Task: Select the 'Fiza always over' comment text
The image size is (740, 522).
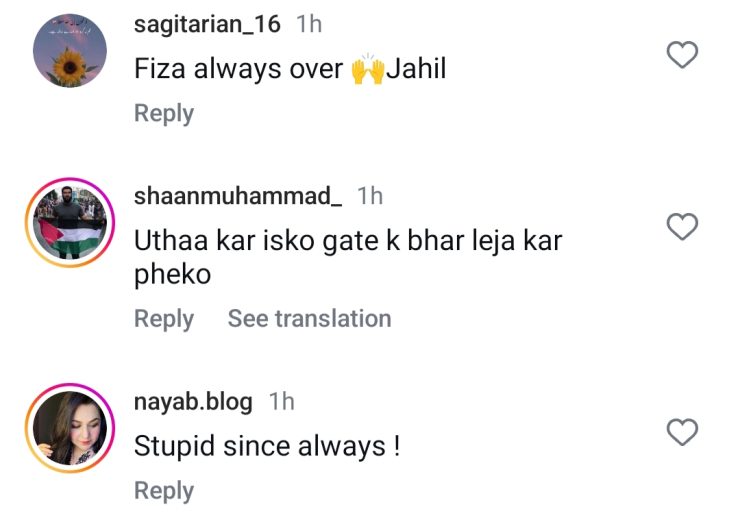Action: tap(240, 71)
